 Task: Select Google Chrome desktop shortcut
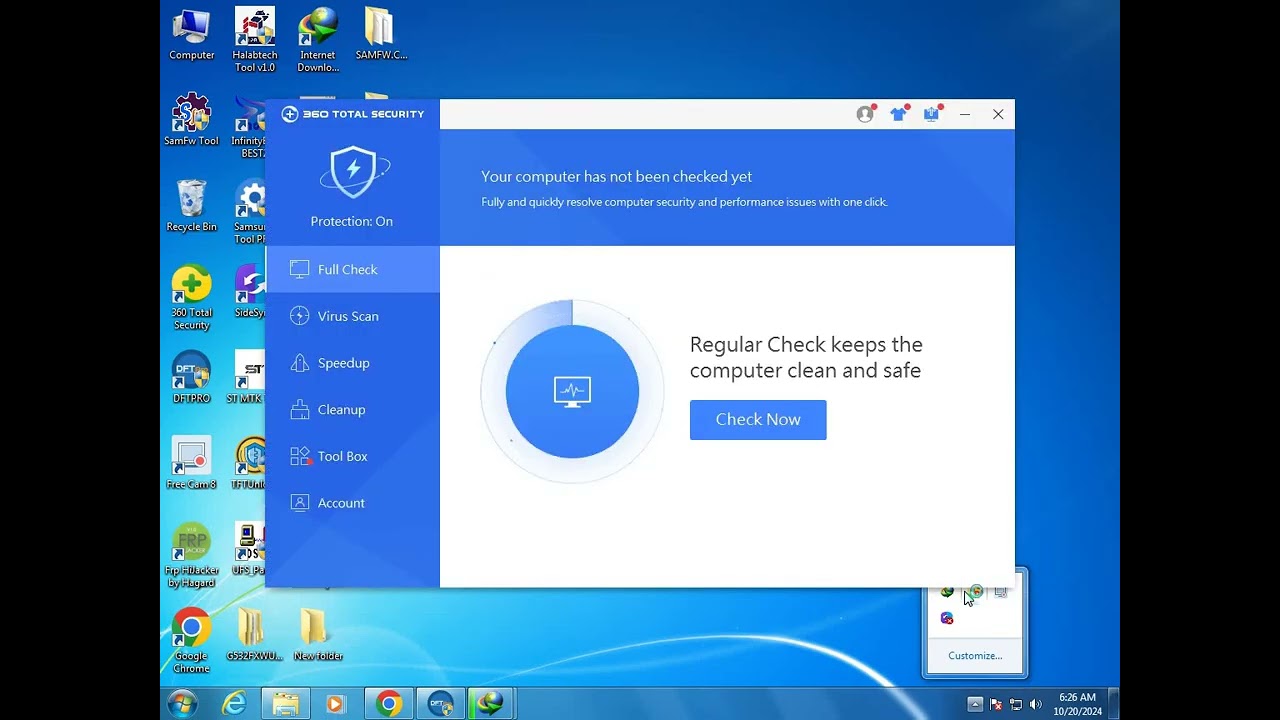pos(191,641)
